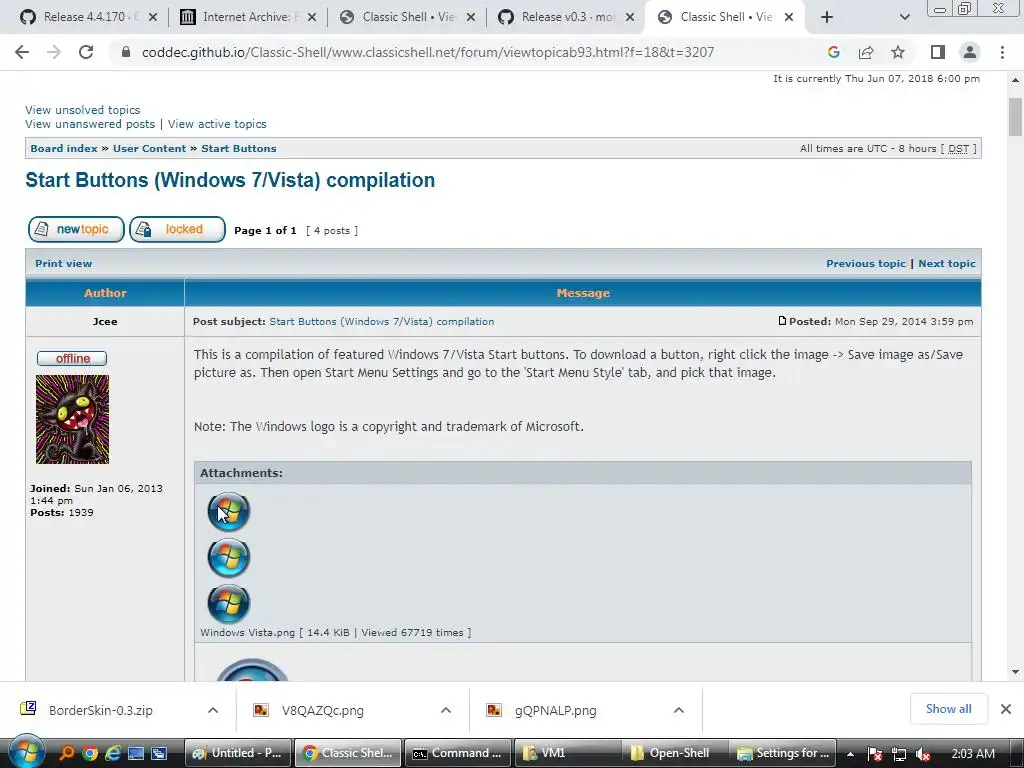Click the top Windows Vista start button image
The width and height of the screenshot is (1024, 768).
pyautogui.click(x=229, y=511)
